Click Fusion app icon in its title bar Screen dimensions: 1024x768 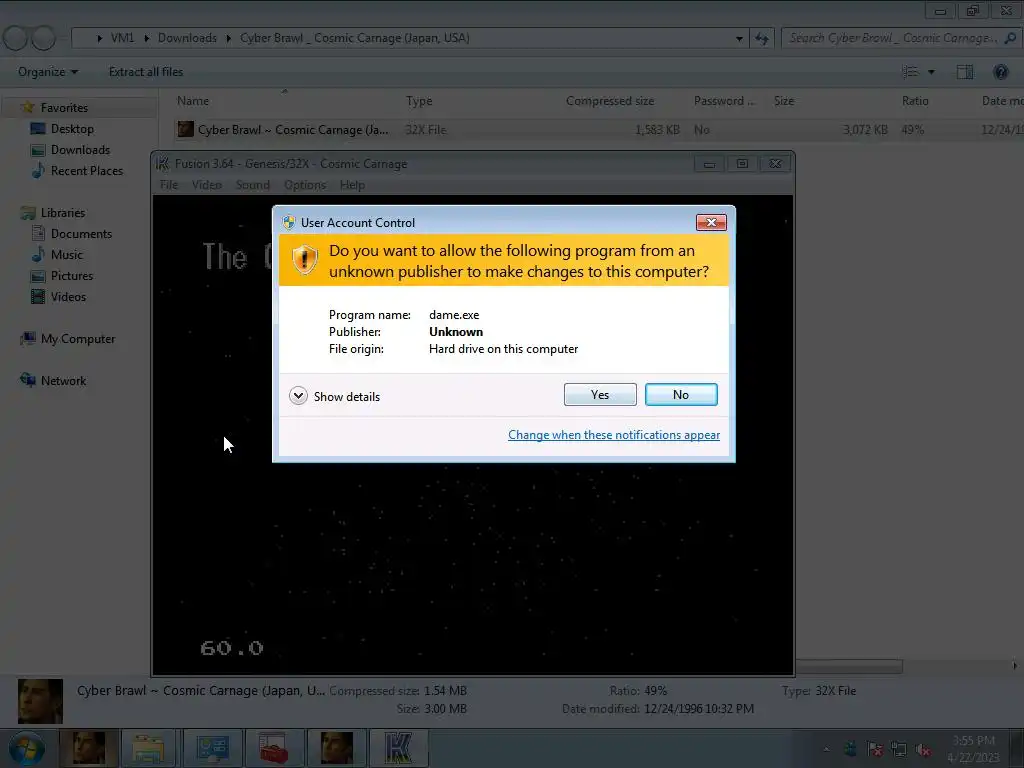coord(163,164)
